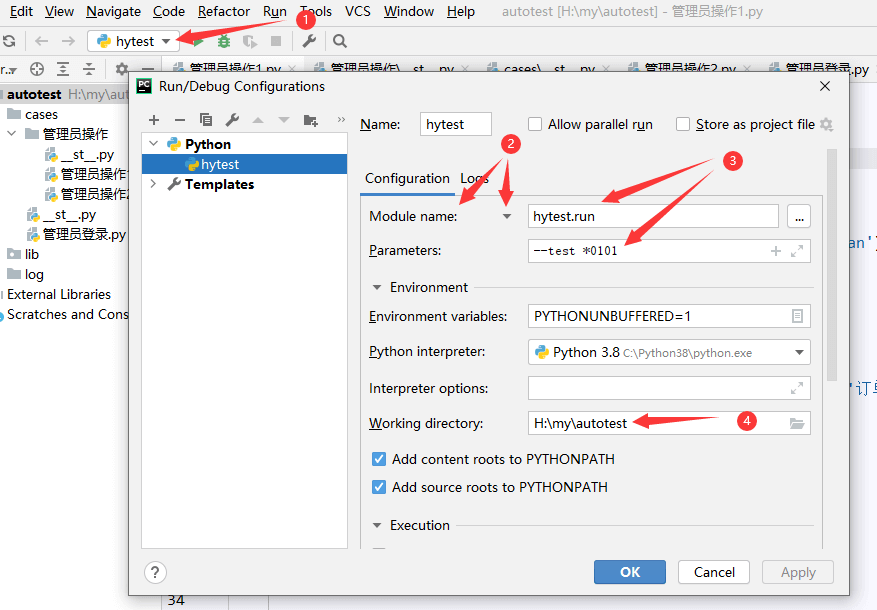
Task: Open dialog help with the question mark
Action: [155, 572]
